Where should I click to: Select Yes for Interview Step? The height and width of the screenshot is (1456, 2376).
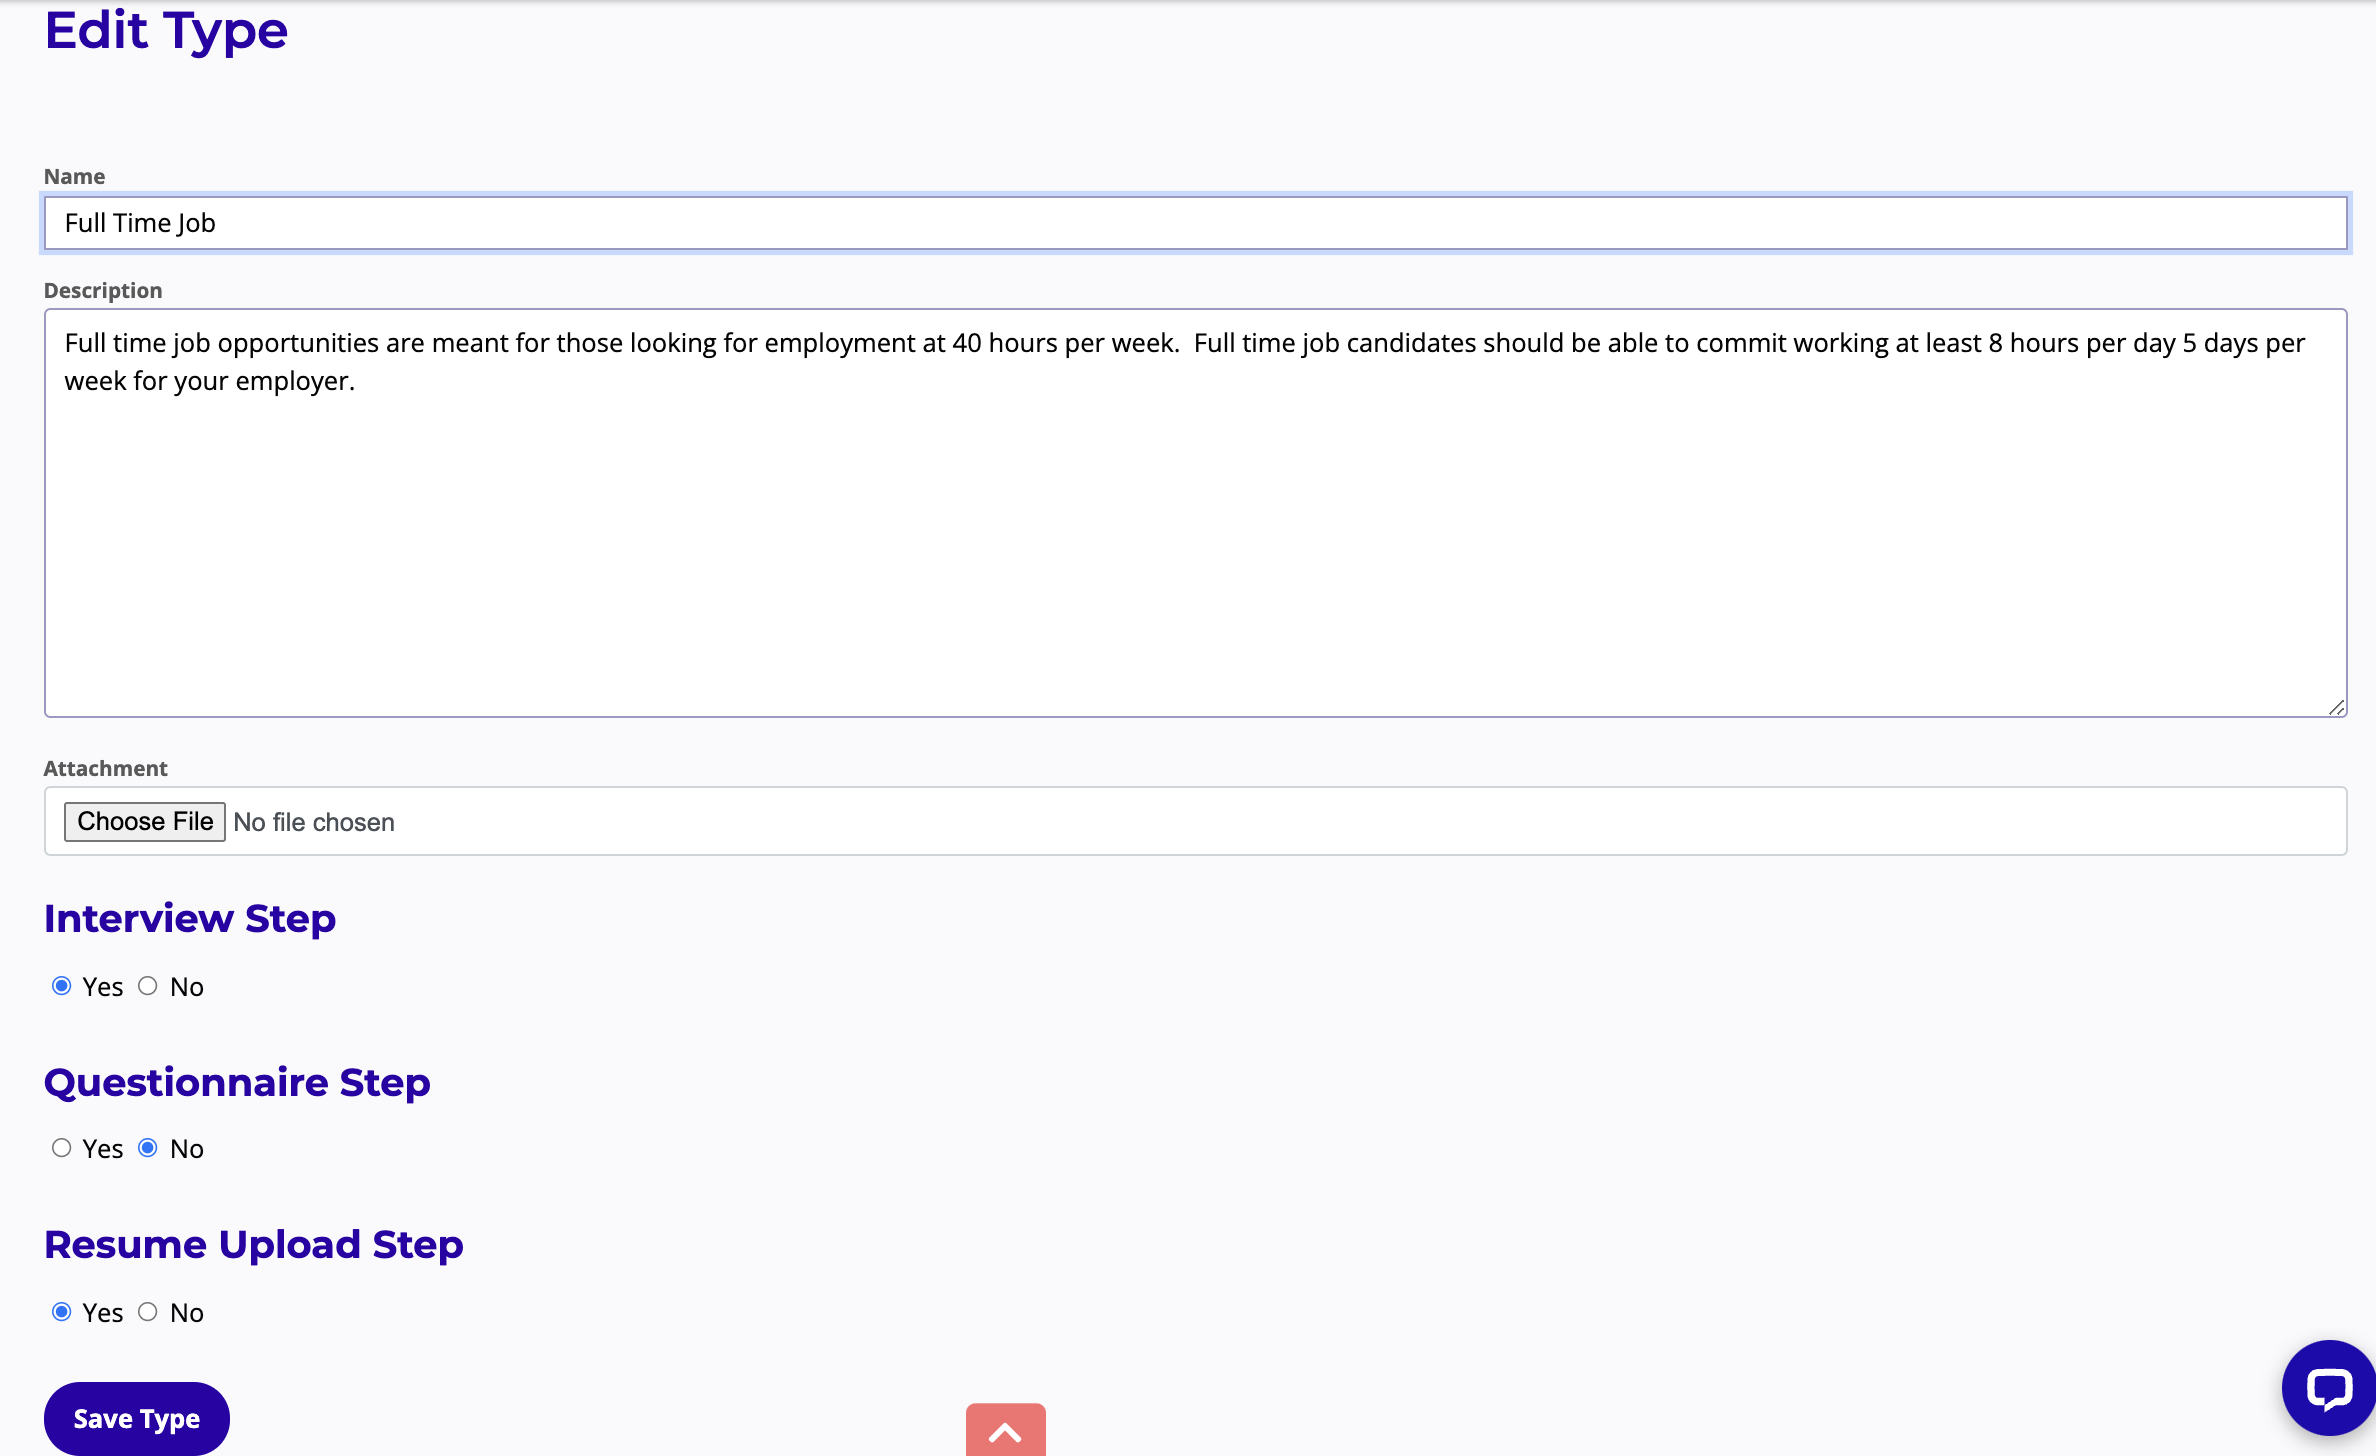click(x=62, y=986)
